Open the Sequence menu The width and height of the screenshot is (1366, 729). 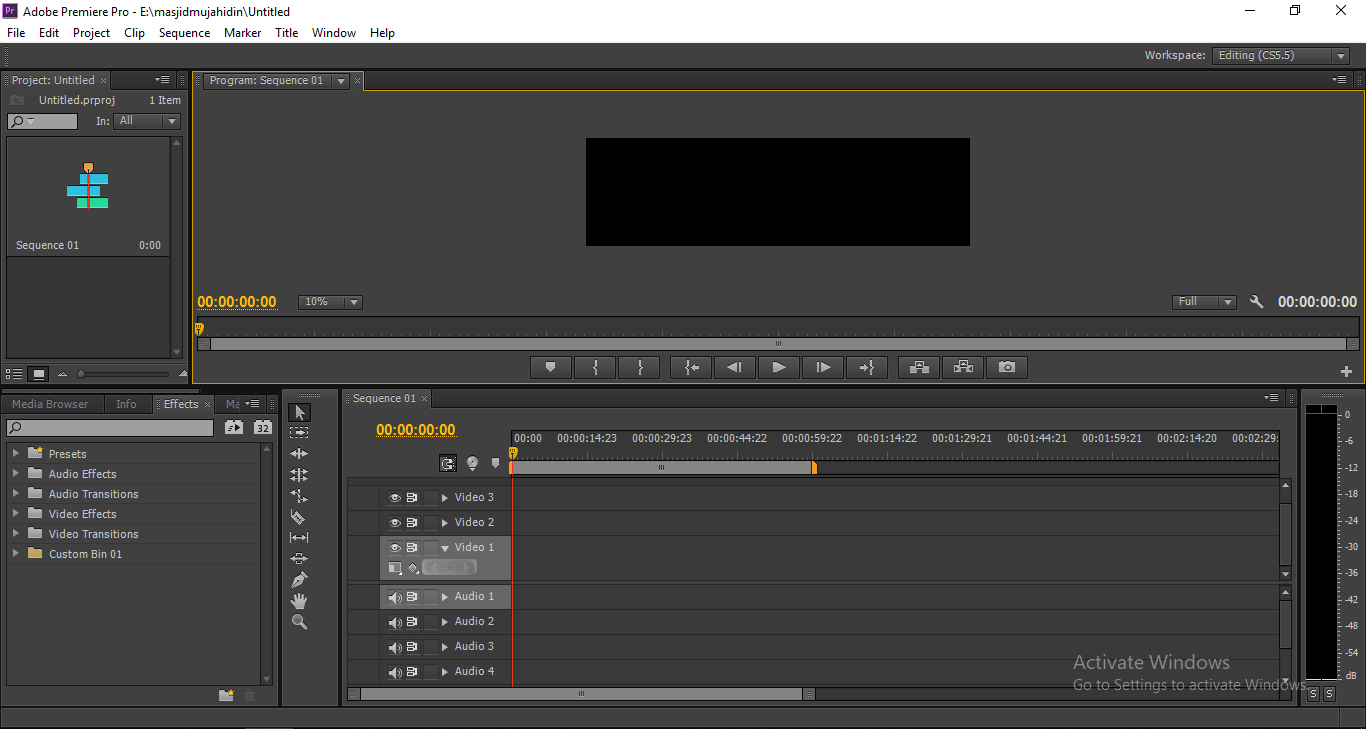[184, 32]
